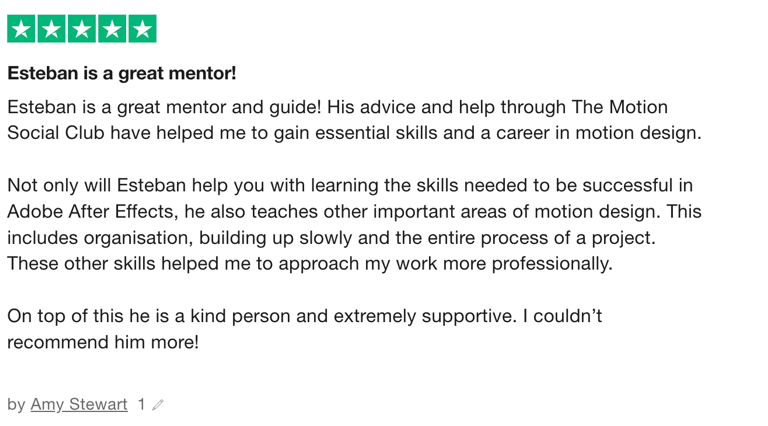Image resolution: width=768 pixels, height=426 pixels.
Task: Select the fifth rating star
Action: (x=143, y=29)
